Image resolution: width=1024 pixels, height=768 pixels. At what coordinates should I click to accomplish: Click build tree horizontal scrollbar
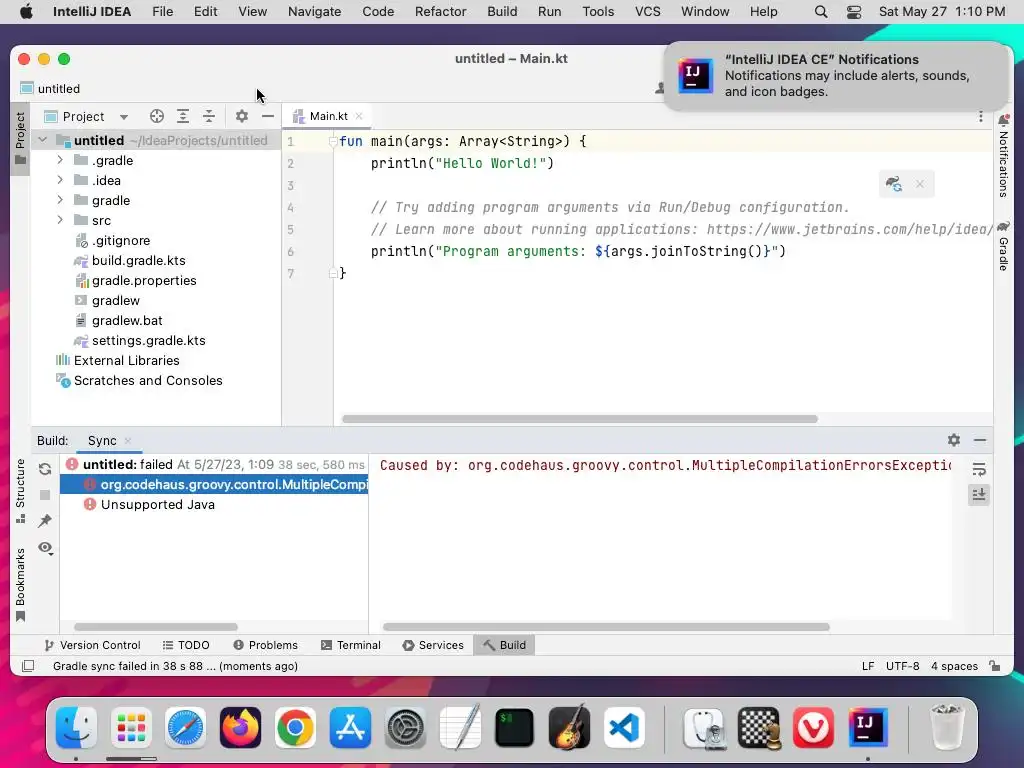pos(155,627)
